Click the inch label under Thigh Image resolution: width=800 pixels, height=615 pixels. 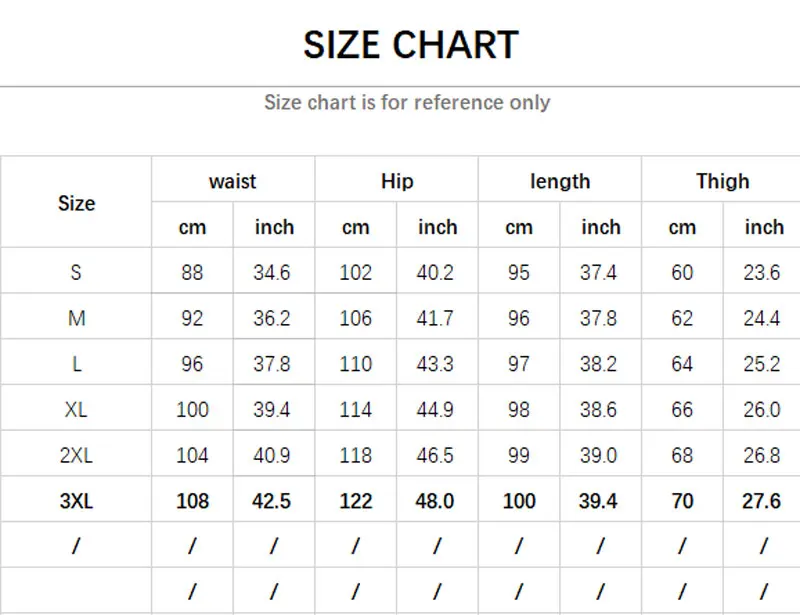click(x=764, y=226)
